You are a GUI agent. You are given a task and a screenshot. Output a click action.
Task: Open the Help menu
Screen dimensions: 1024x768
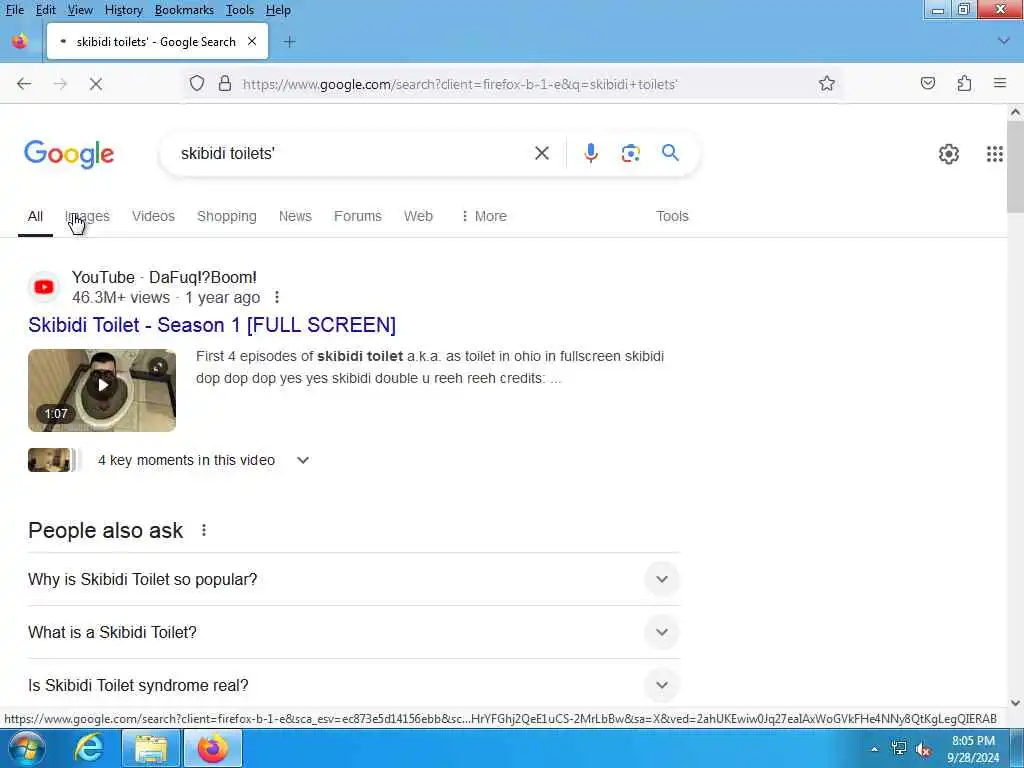278,10
